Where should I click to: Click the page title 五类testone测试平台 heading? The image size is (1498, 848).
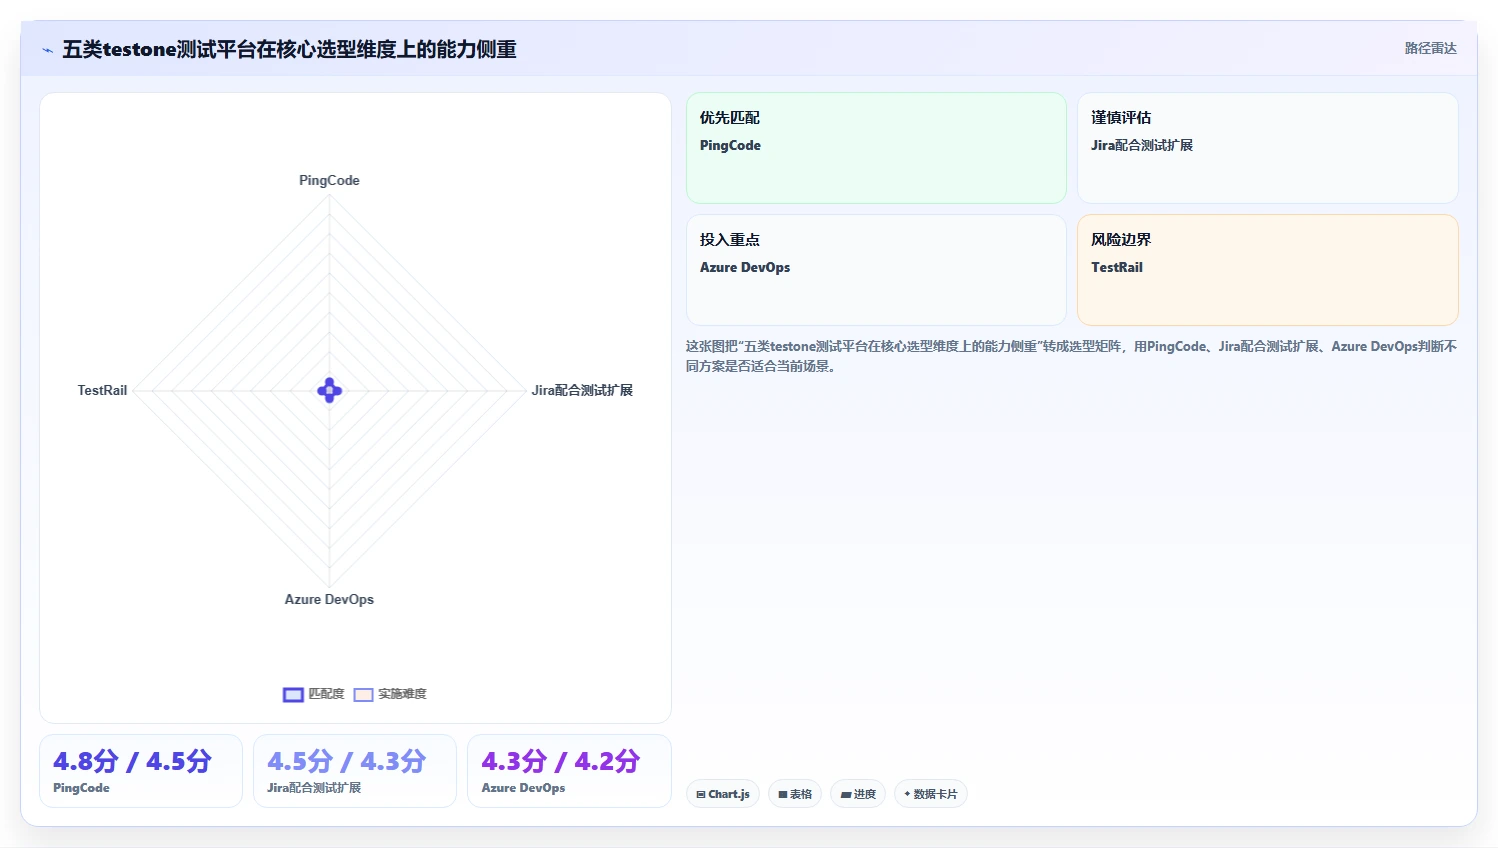289,49
